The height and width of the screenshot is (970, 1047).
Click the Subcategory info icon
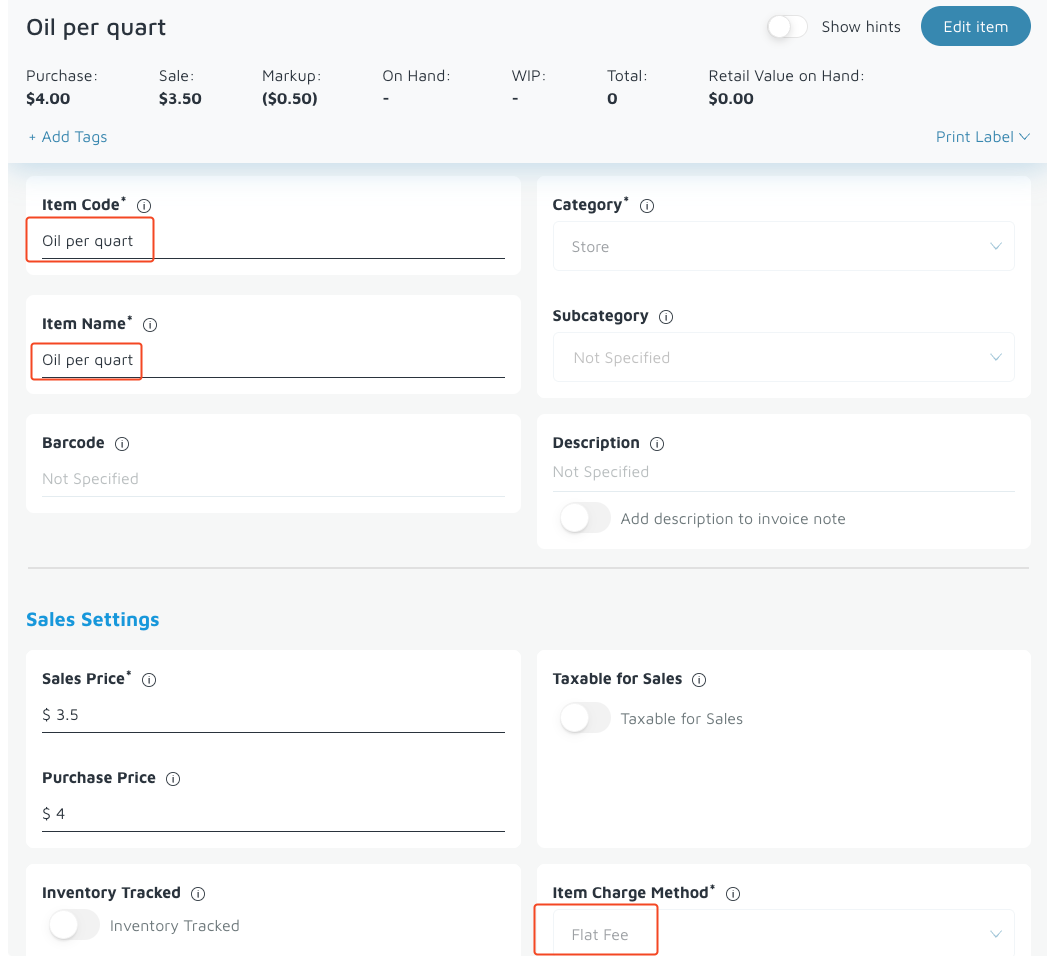pos(666,316)
